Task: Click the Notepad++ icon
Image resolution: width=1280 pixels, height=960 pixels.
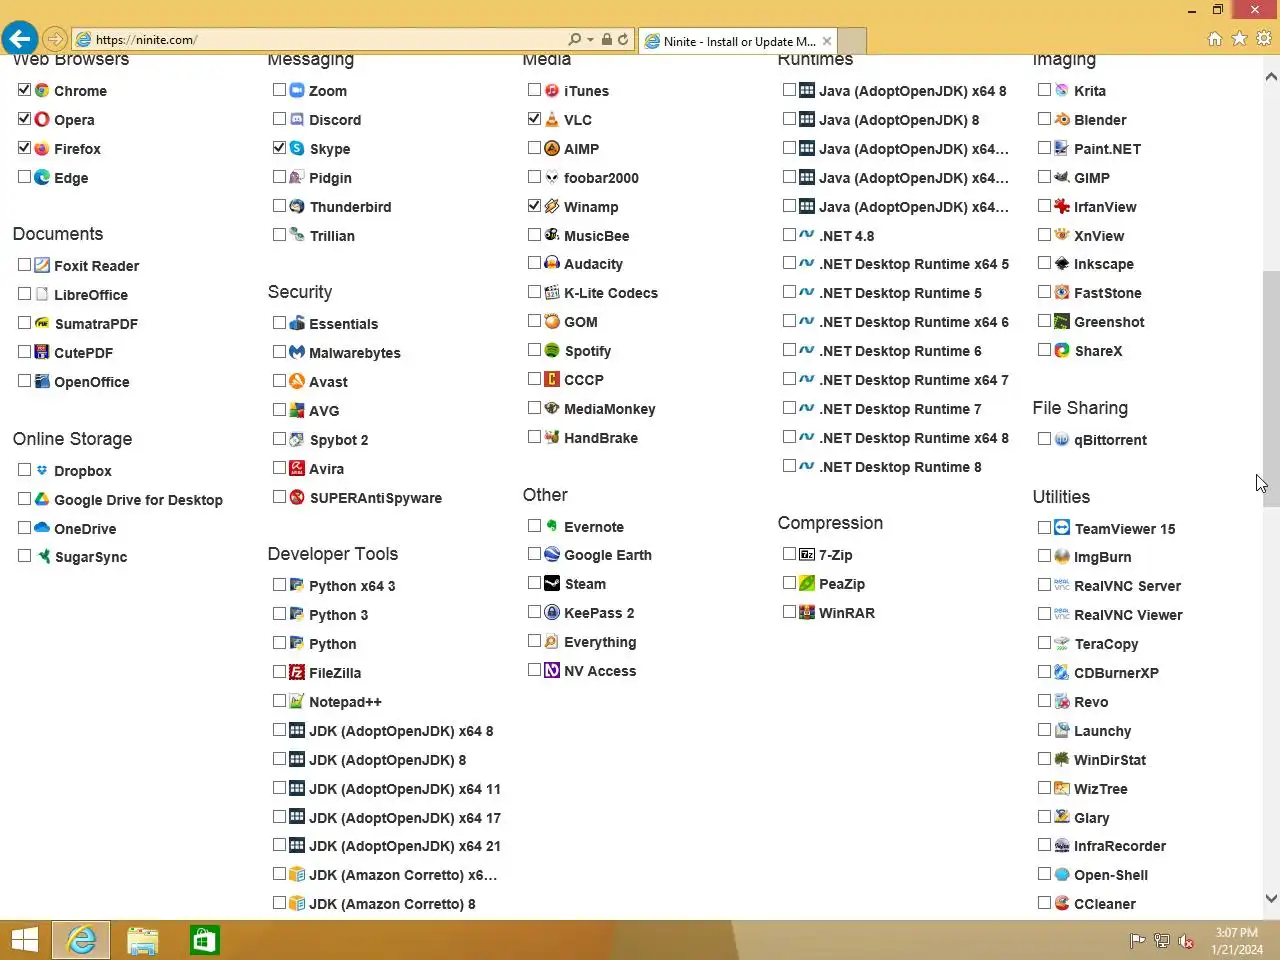Action: coord(297,701)
